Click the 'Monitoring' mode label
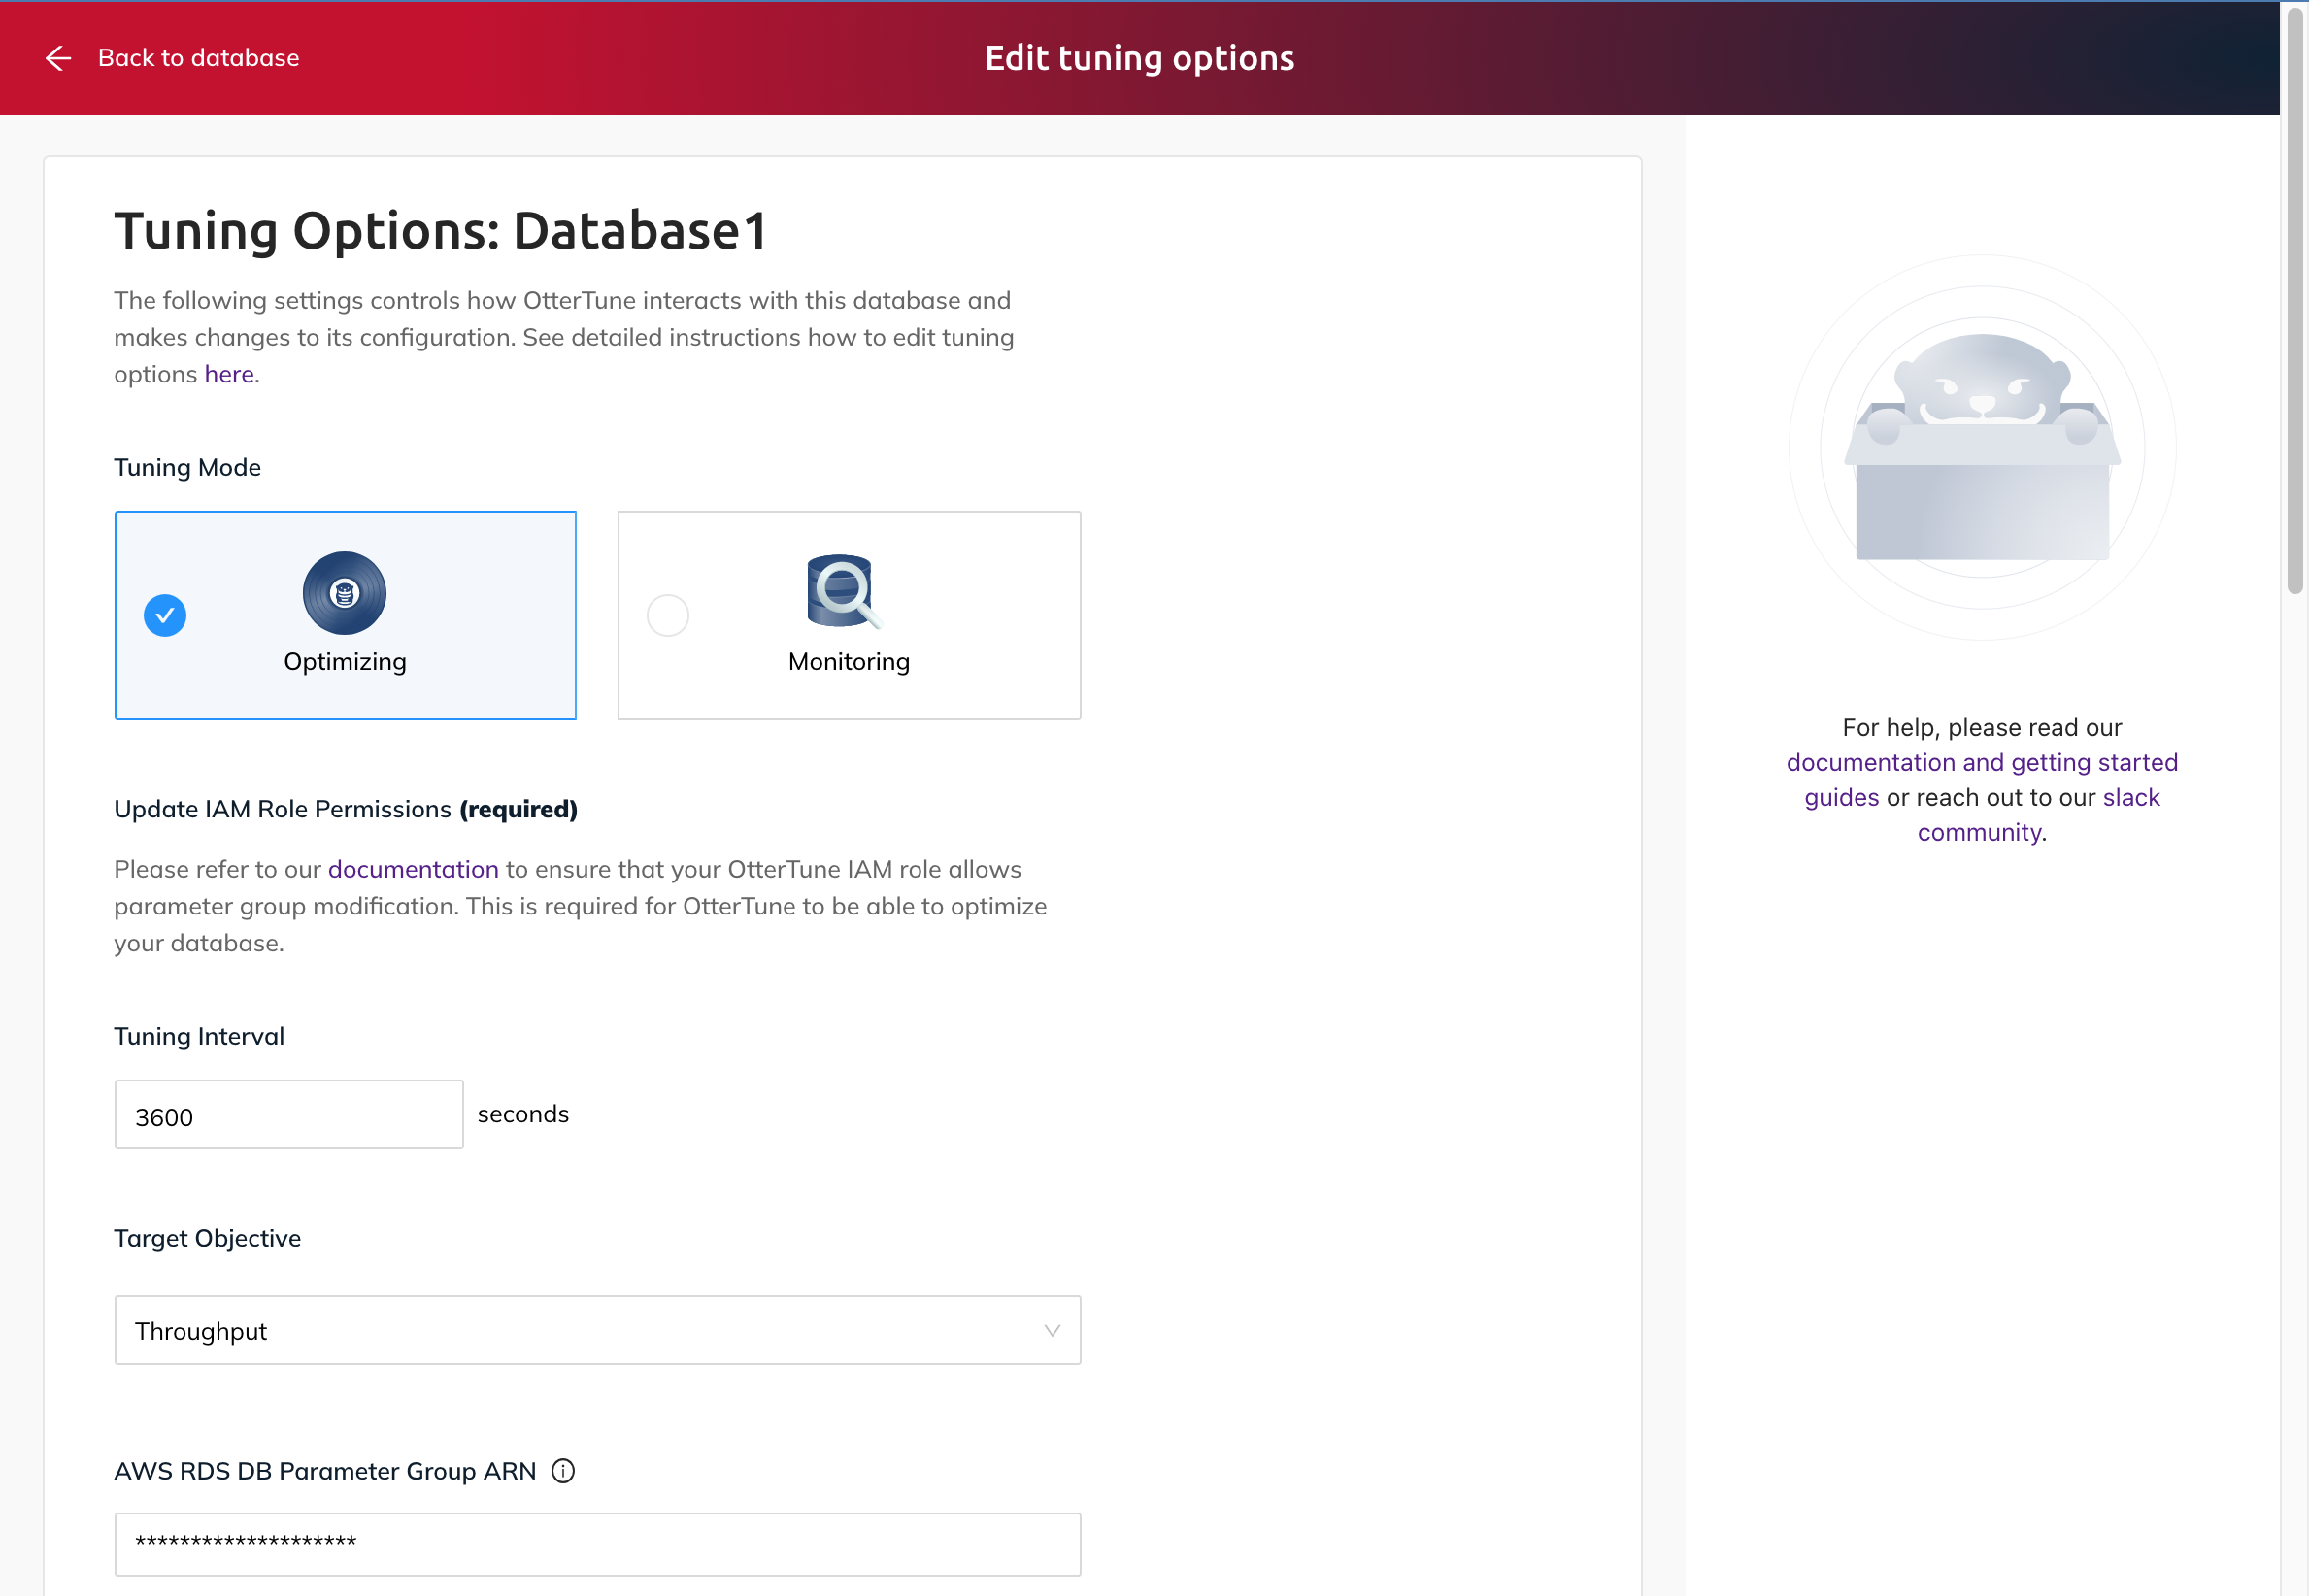 pyautogui.click(x=849, y=662)
